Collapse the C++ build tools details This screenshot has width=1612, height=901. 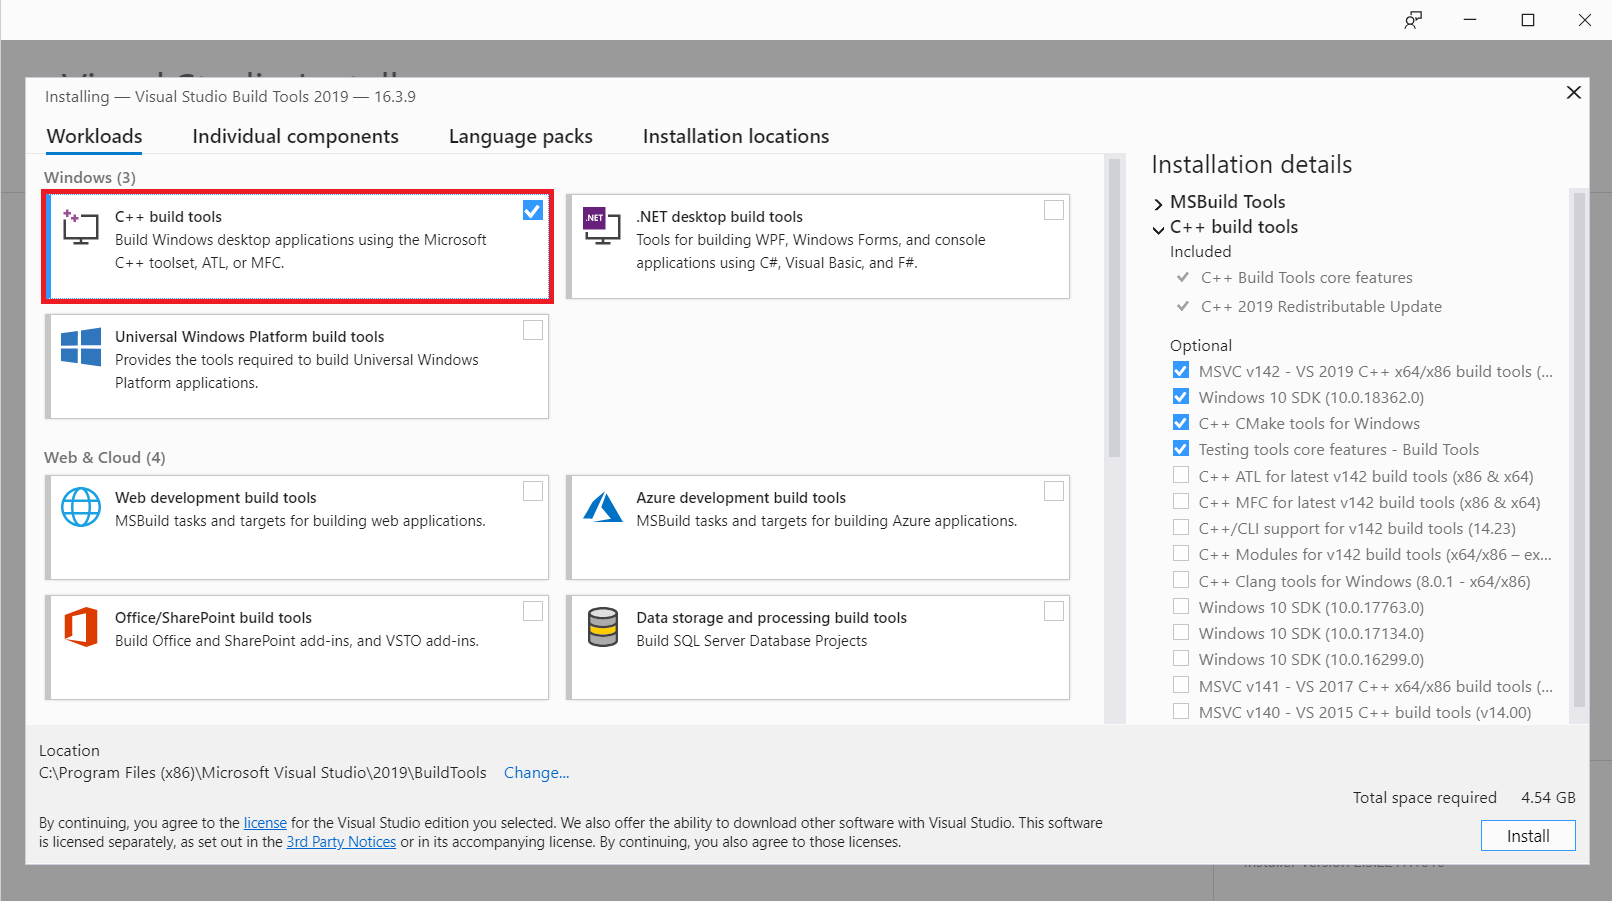pos(1158,229)
